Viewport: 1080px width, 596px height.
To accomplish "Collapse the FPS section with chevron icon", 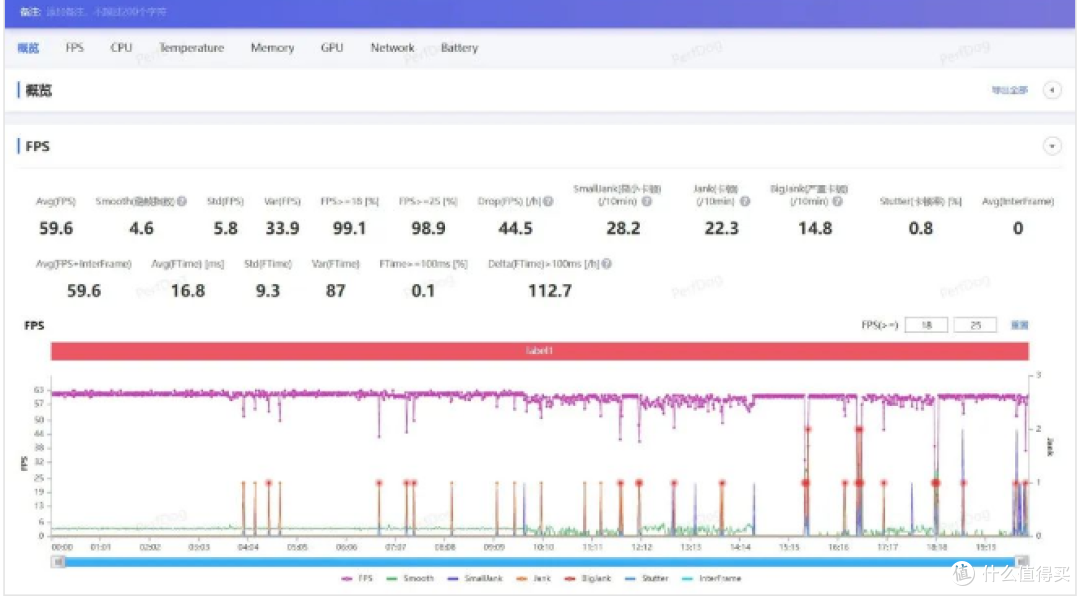I will pyautogui.click(x=1052, y=146).
